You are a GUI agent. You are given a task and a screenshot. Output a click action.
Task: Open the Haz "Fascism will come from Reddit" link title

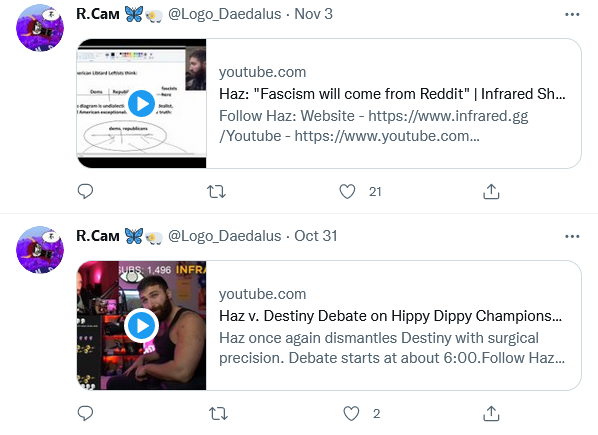click(x=392, y=94)
